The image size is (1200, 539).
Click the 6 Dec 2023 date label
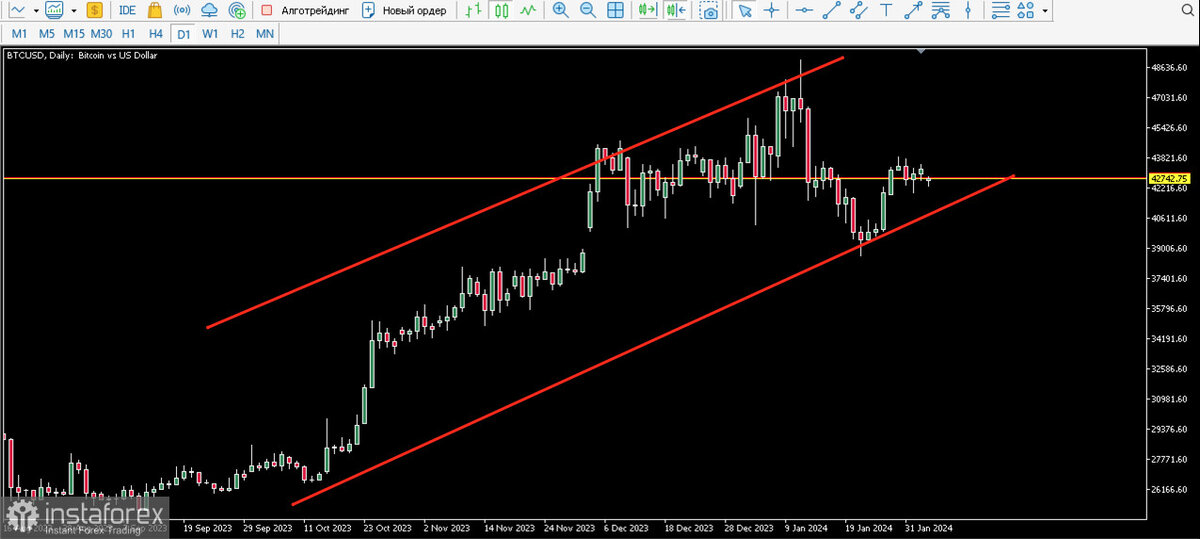pos(626,528)
